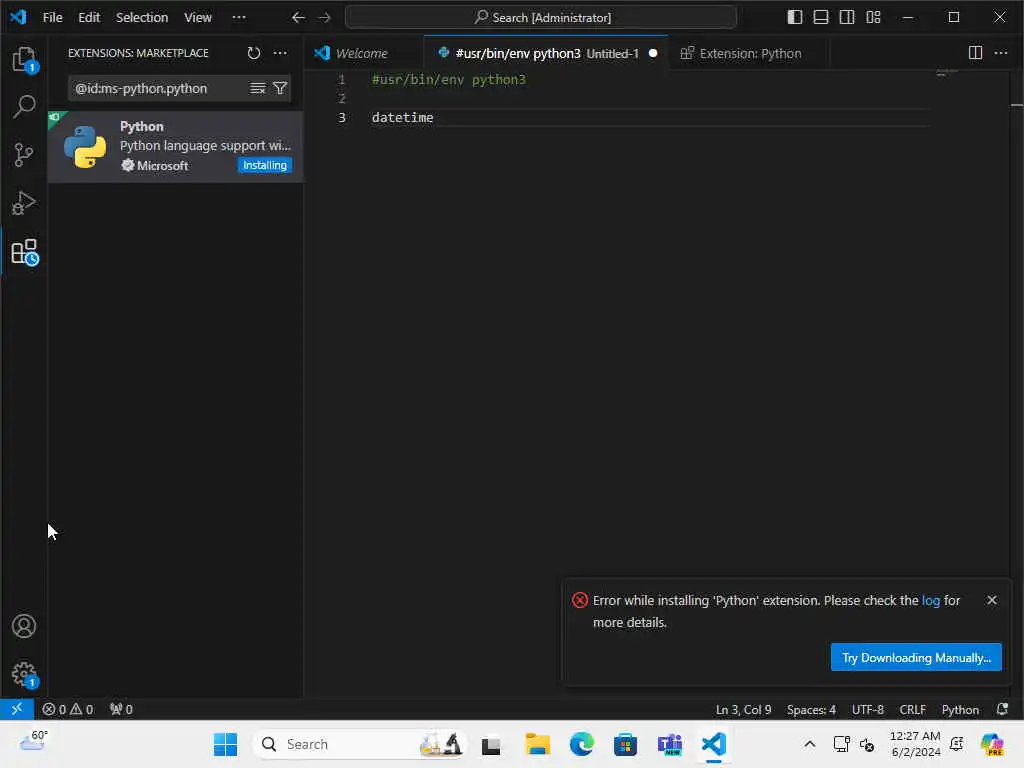Click the forwarded ports status indicator
This screenshot has height=768, width=1024.
click(x=121, y=709)
